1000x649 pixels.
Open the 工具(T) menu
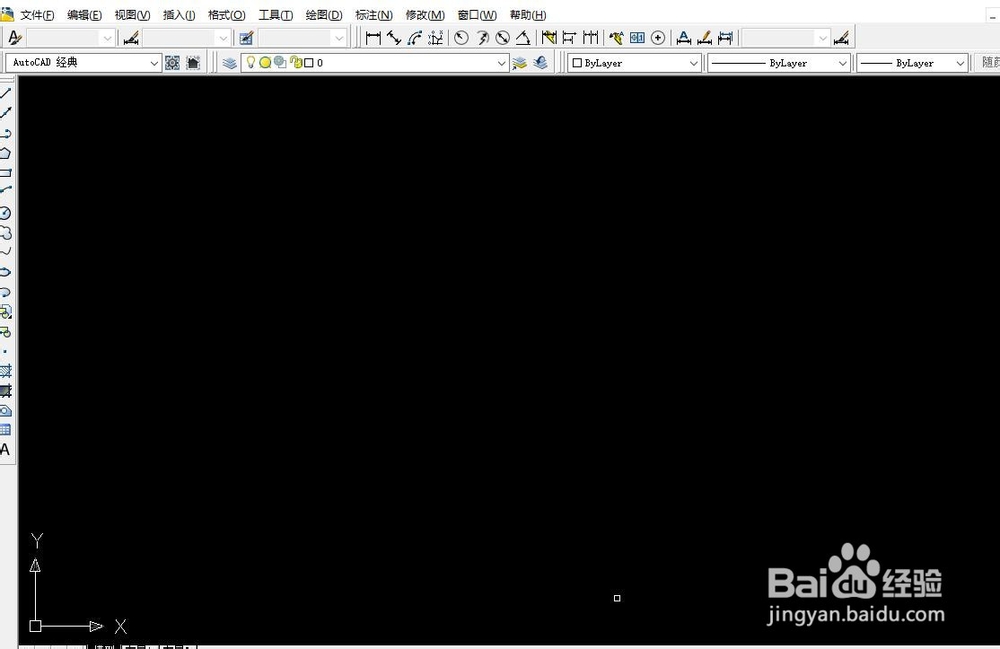tap(276, 15)
